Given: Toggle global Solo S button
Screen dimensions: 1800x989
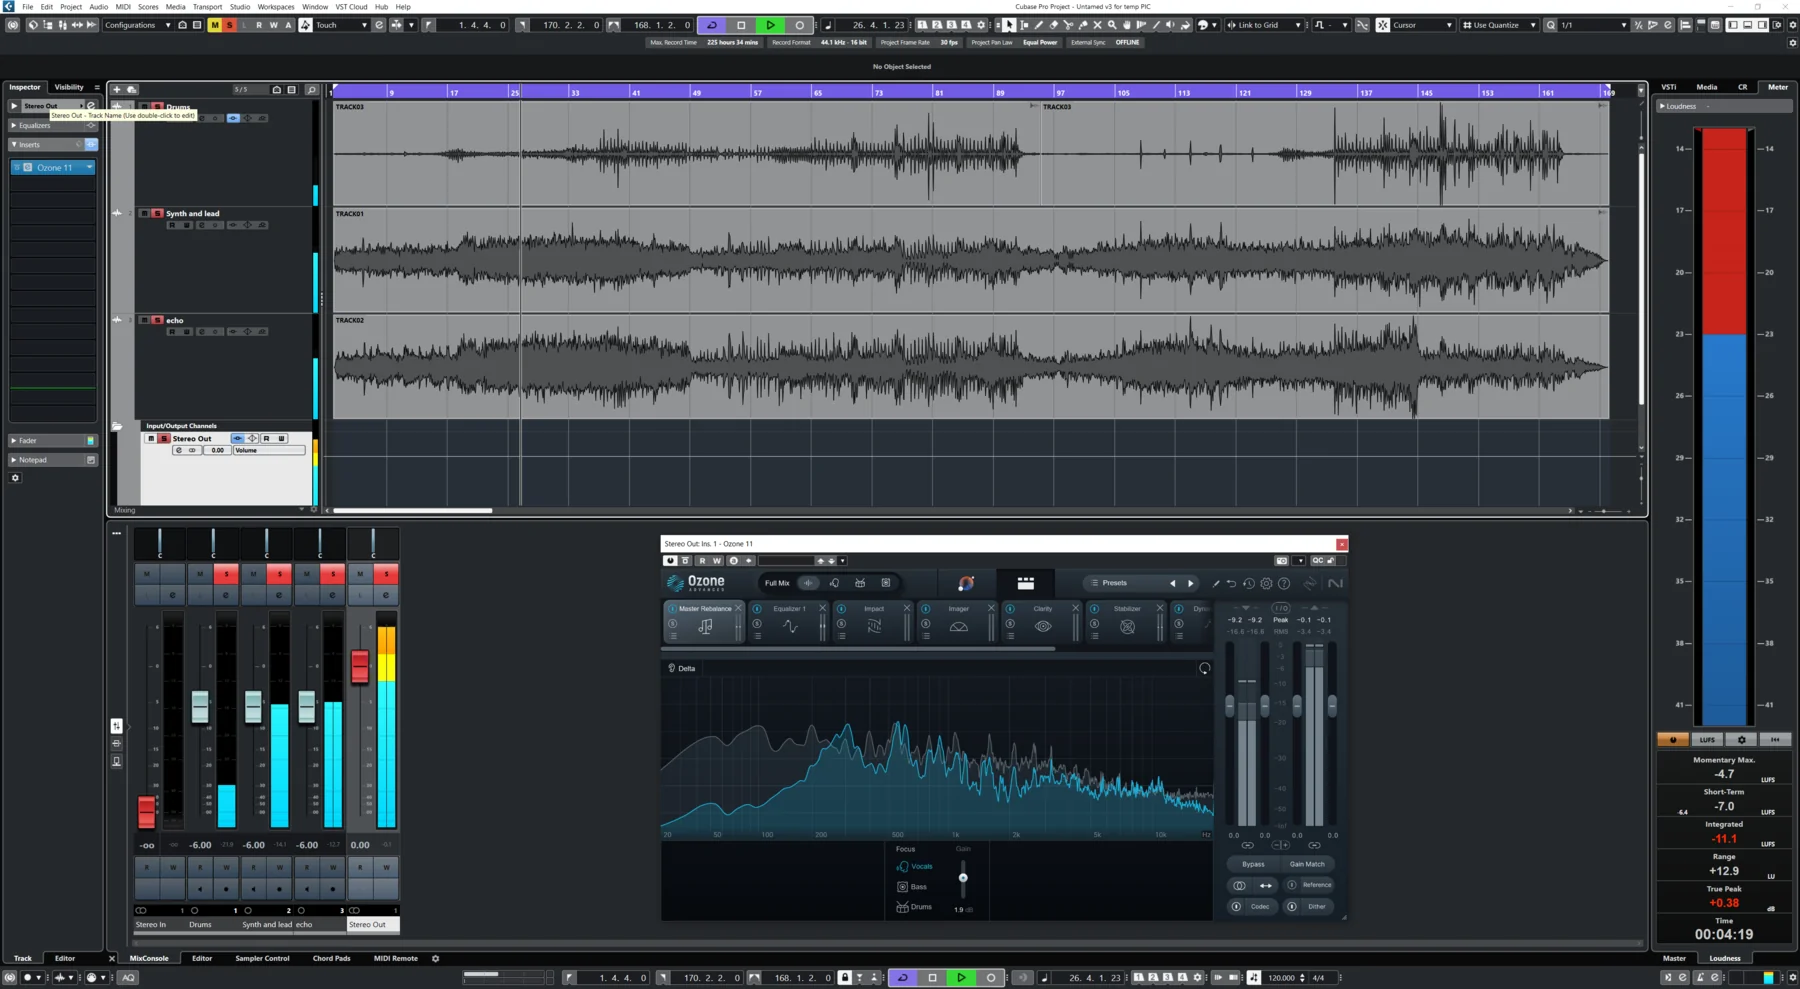Looking at the screenshot, I should [229, 25].
